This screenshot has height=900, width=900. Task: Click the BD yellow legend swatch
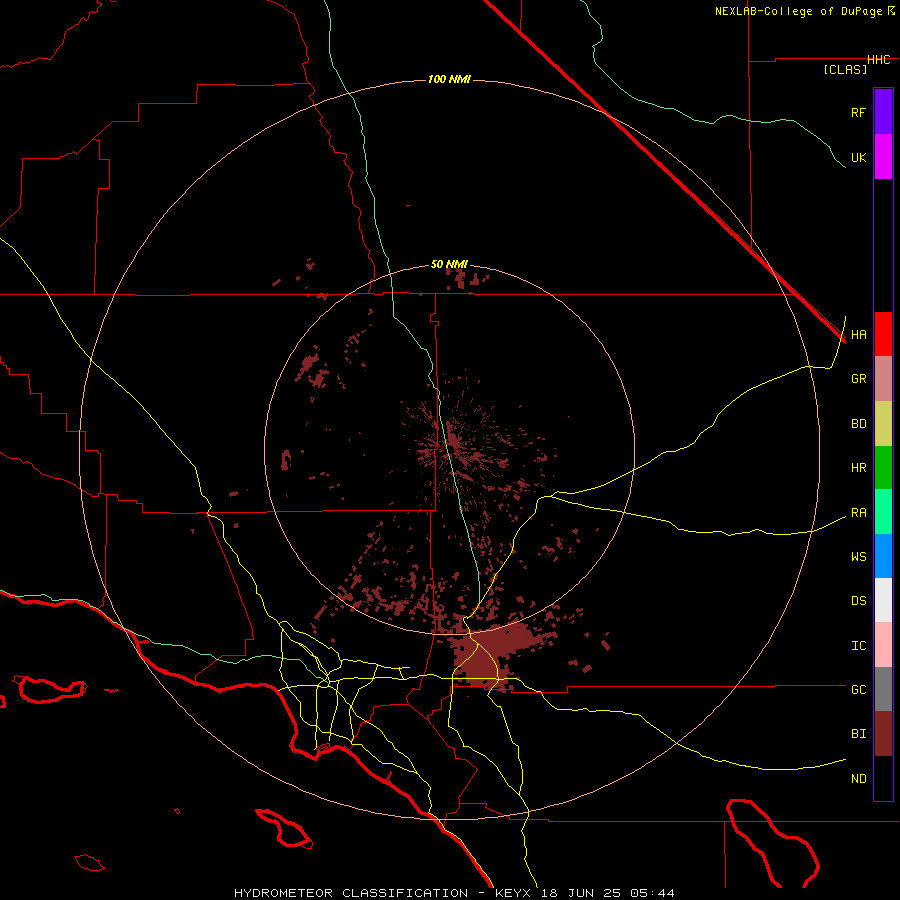[883, 424]
